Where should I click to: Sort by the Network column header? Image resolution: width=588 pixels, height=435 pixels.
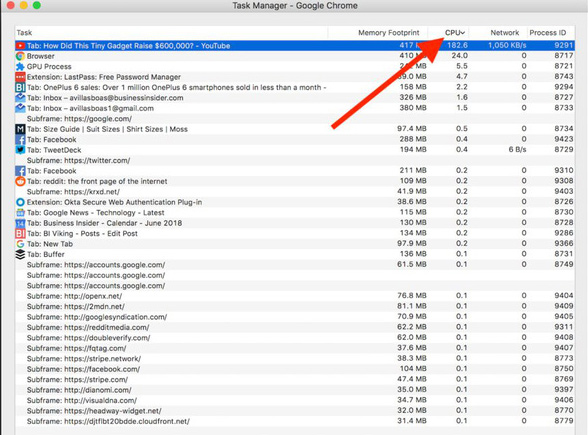498,33
